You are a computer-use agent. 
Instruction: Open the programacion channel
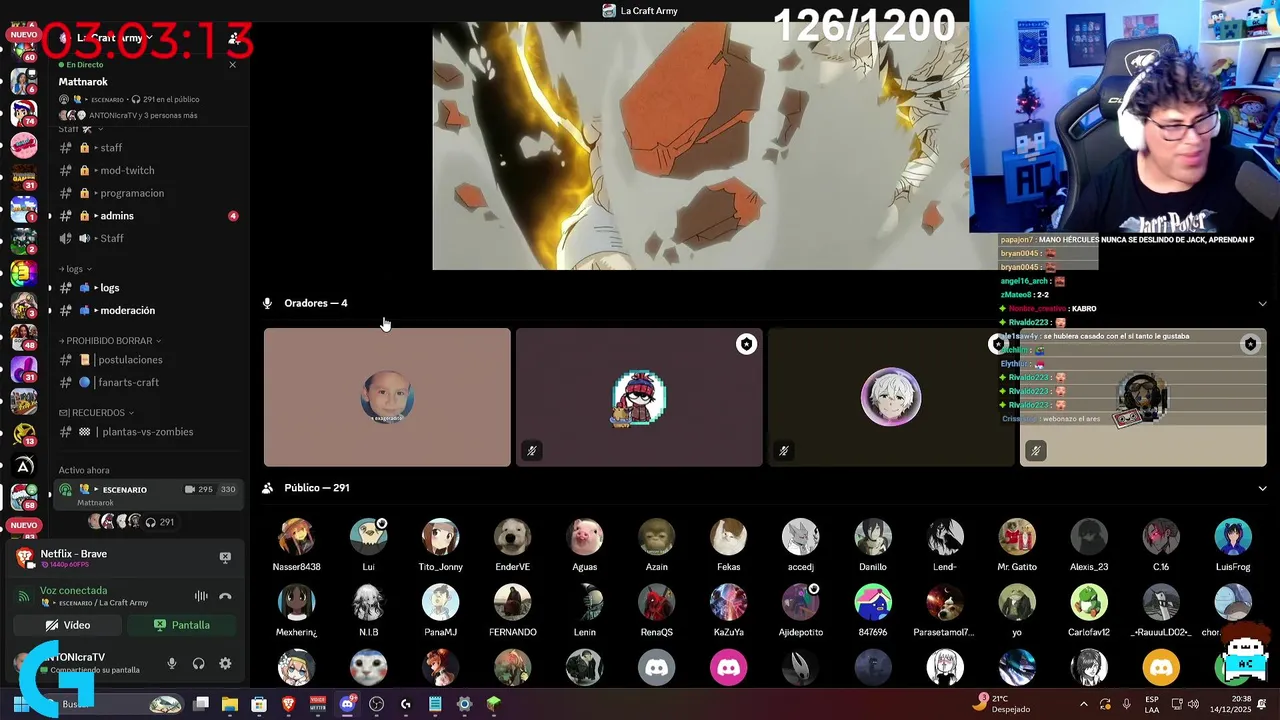(148, 193)
